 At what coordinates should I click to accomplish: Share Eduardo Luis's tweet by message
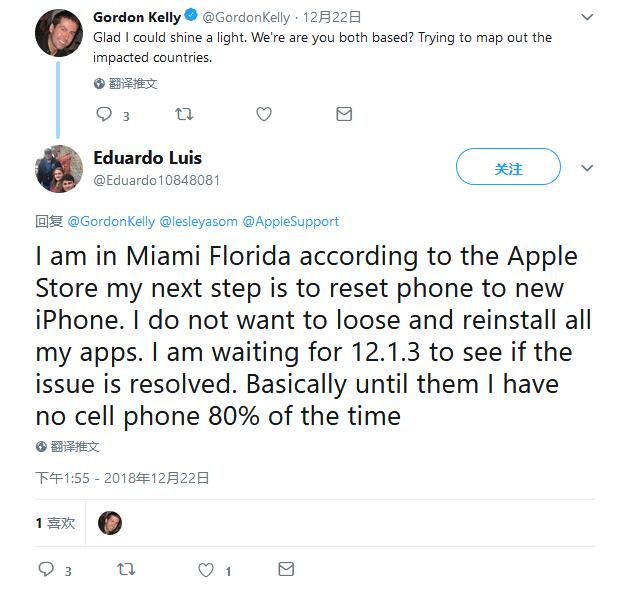286,570
